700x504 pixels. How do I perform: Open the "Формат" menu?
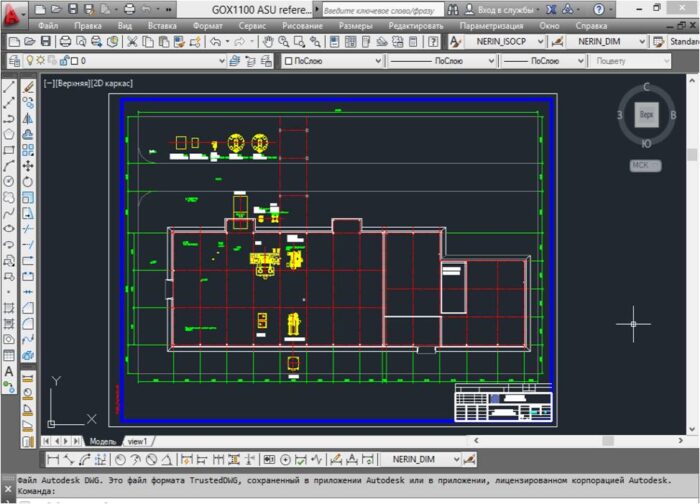click(x=208, y=25)
